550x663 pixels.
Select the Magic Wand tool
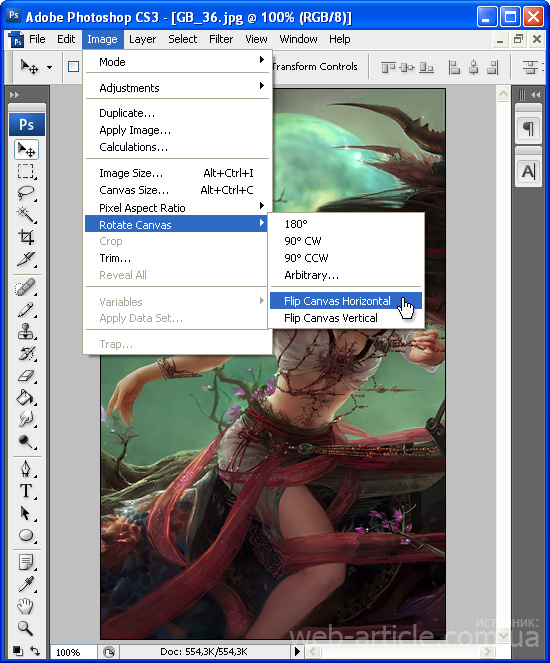[26, 215]
